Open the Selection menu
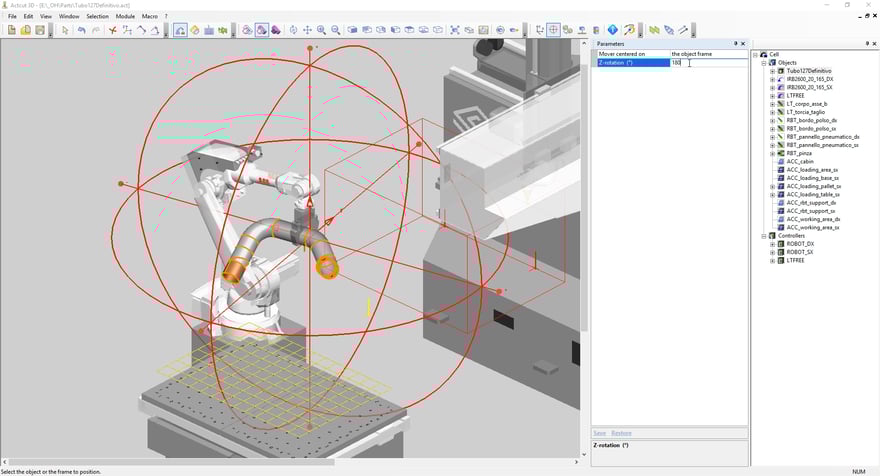The width and height of the screenshot is (880, 476). [x=97, y=17]
